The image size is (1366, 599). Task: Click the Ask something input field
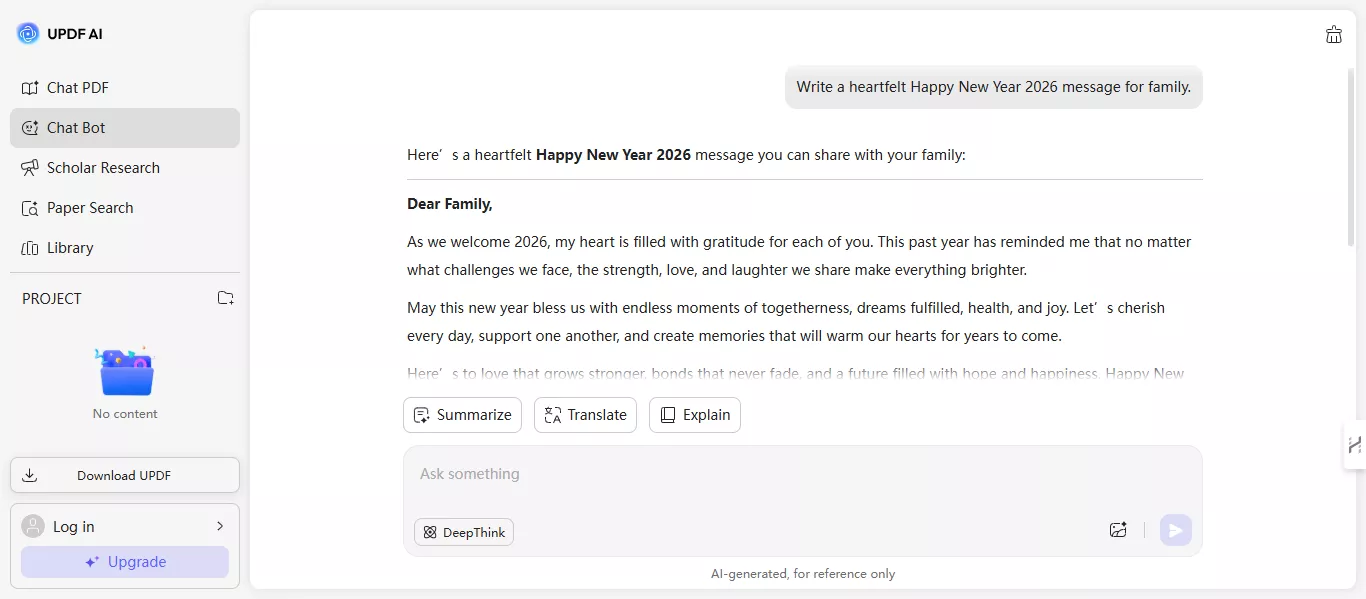click(x=760, y=474)
